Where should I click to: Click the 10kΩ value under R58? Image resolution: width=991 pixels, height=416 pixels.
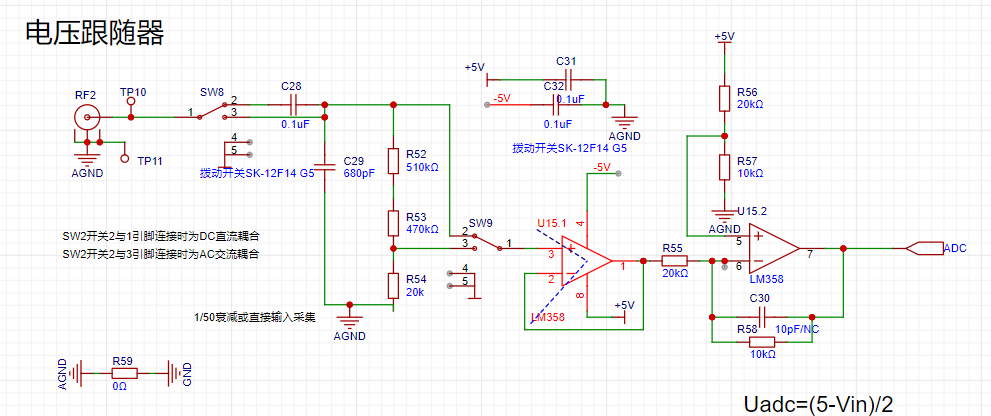(x=762, y=355)
